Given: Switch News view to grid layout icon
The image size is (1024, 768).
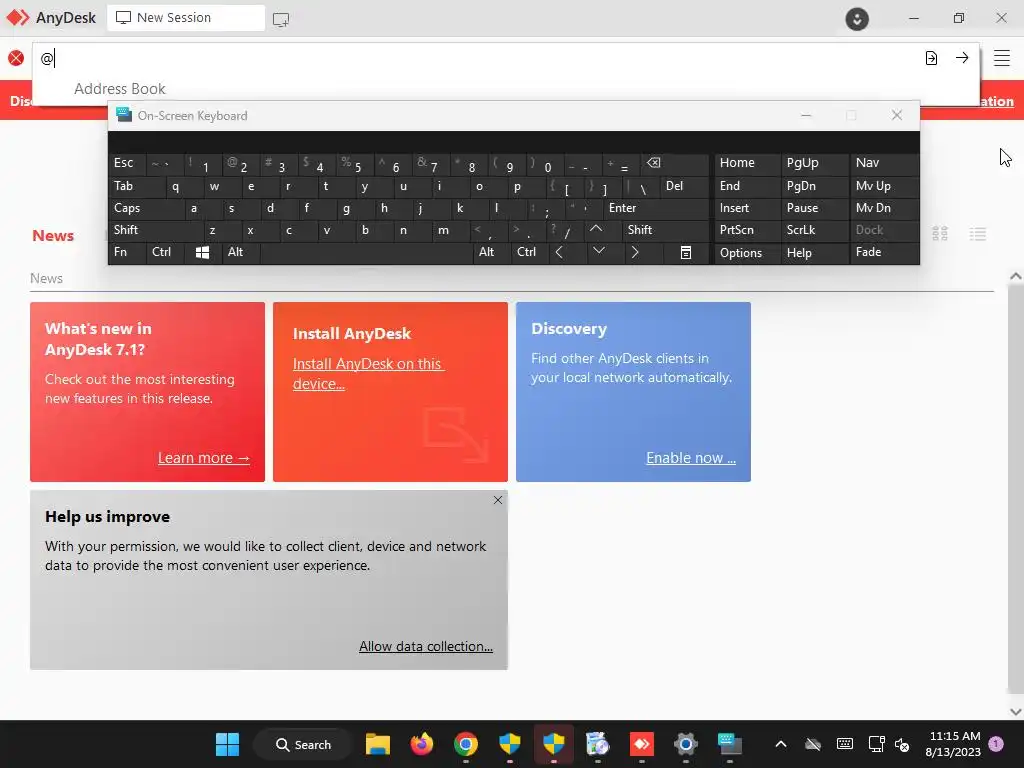Looking at the screenshot, I should pyautogui.click(x=940, y=234).
